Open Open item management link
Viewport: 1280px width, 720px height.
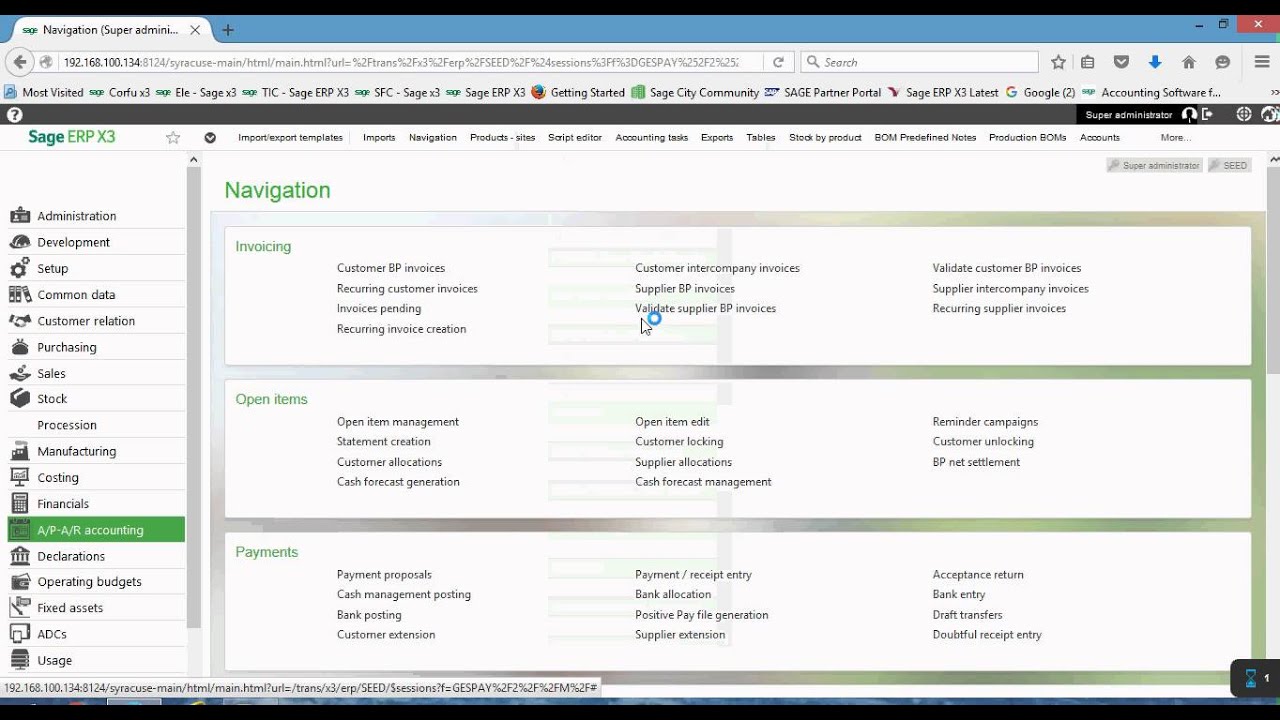tap(398, 422)
